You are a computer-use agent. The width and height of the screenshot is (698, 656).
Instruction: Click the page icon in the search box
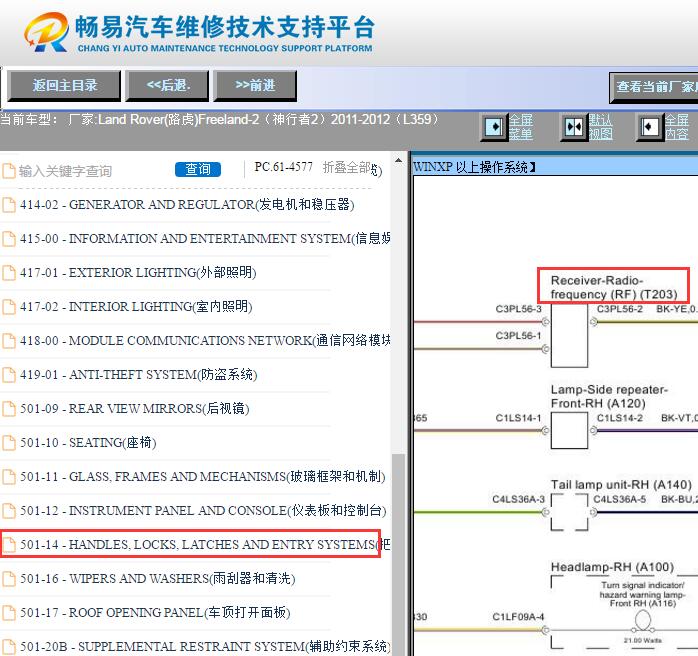point(8,171)
